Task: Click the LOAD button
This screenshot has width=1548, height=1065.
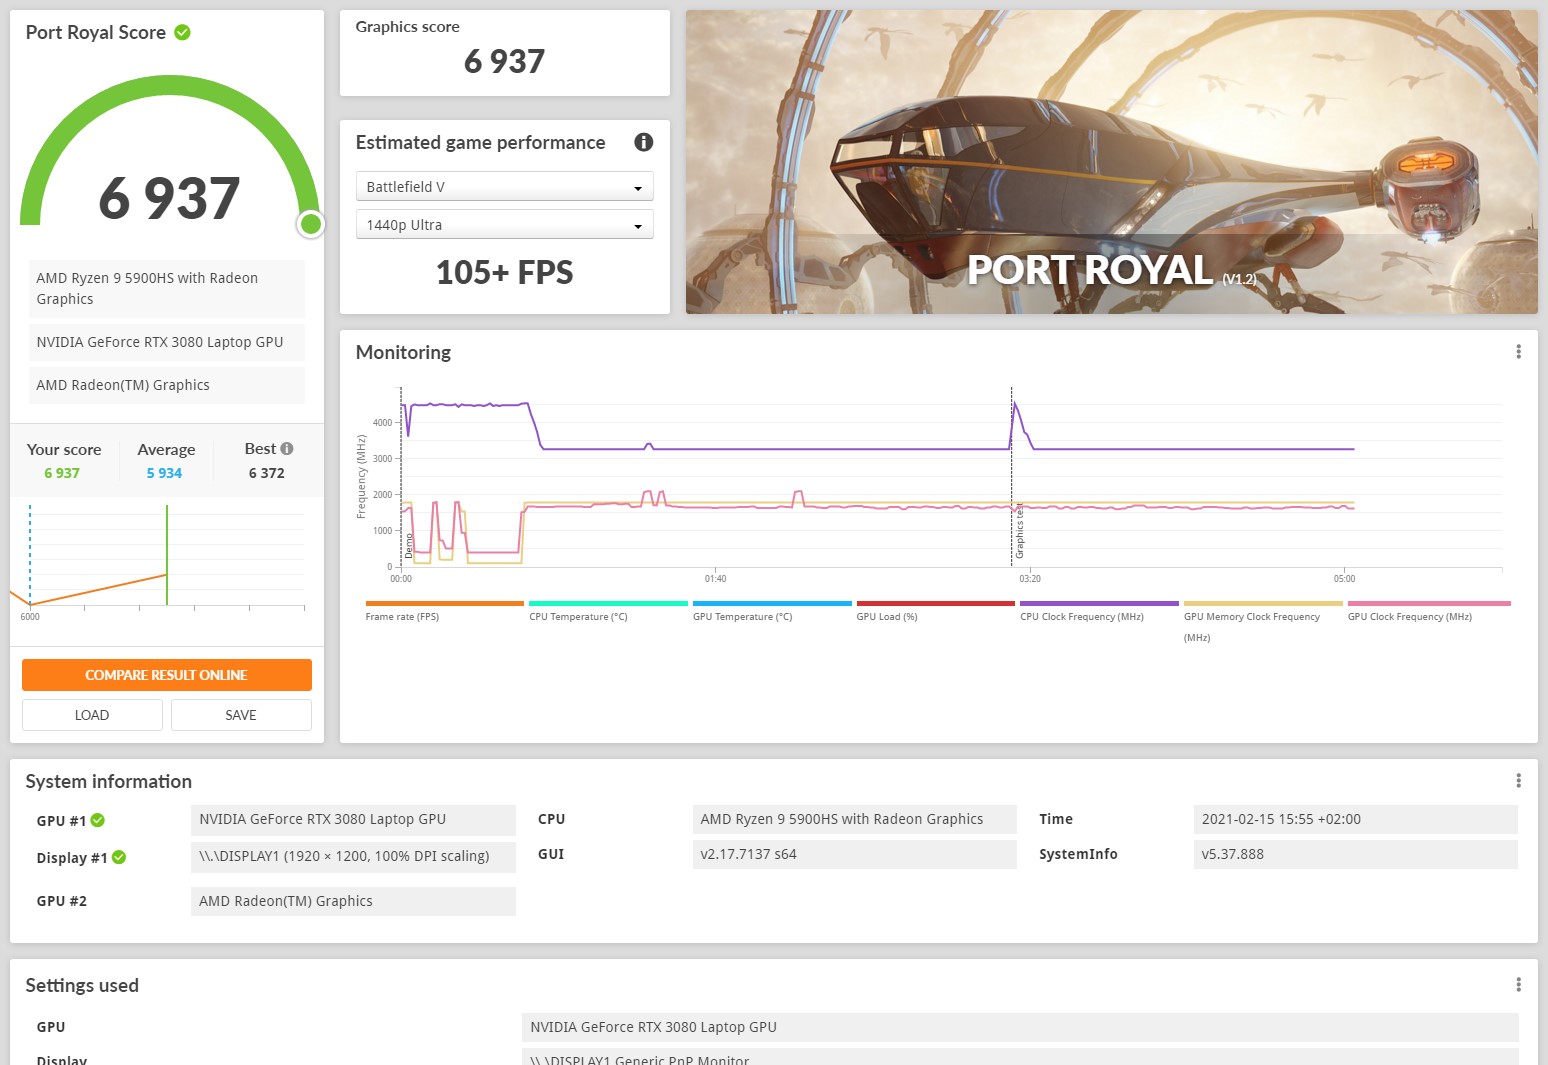Action: (92, 715)
